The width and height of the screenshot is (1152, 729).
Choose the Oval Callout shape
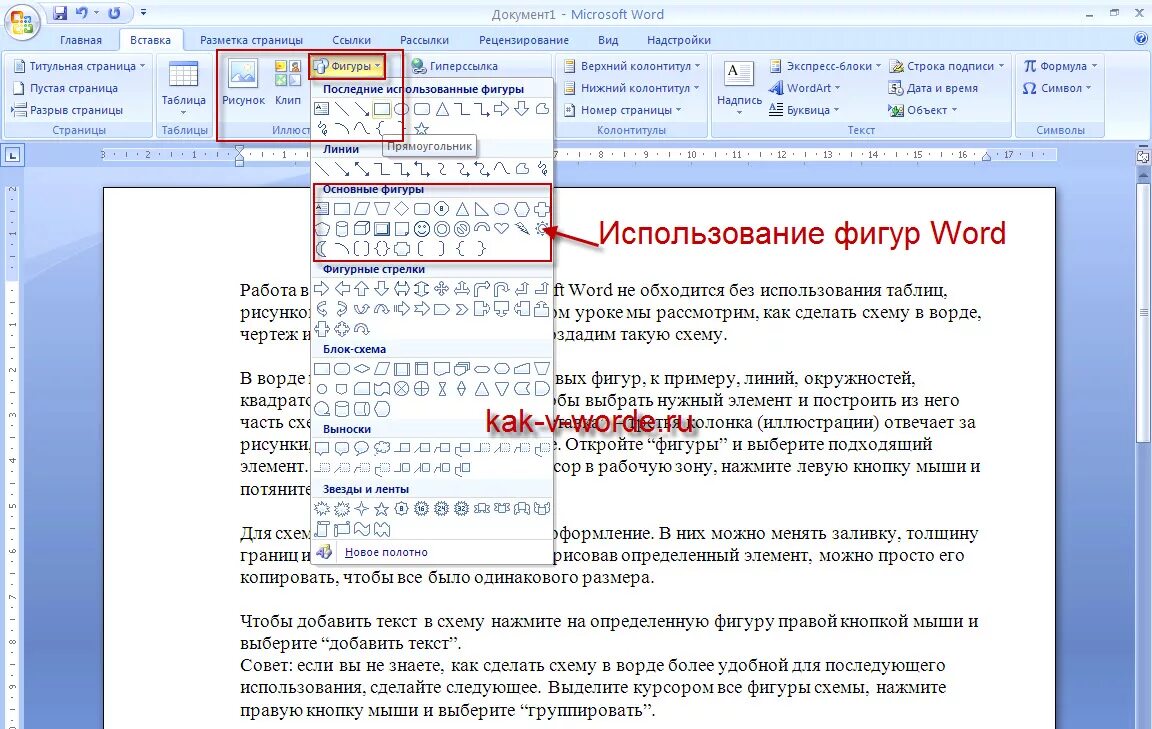(x=361, y=448)
